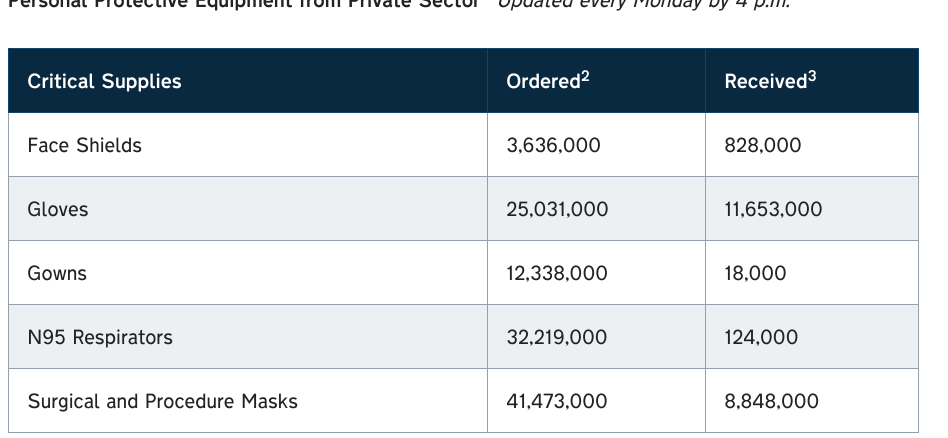Click footnote 3 superscript on Received
Image resolution: width=948 pixels, height=438 pixels.
click(812, 76)
